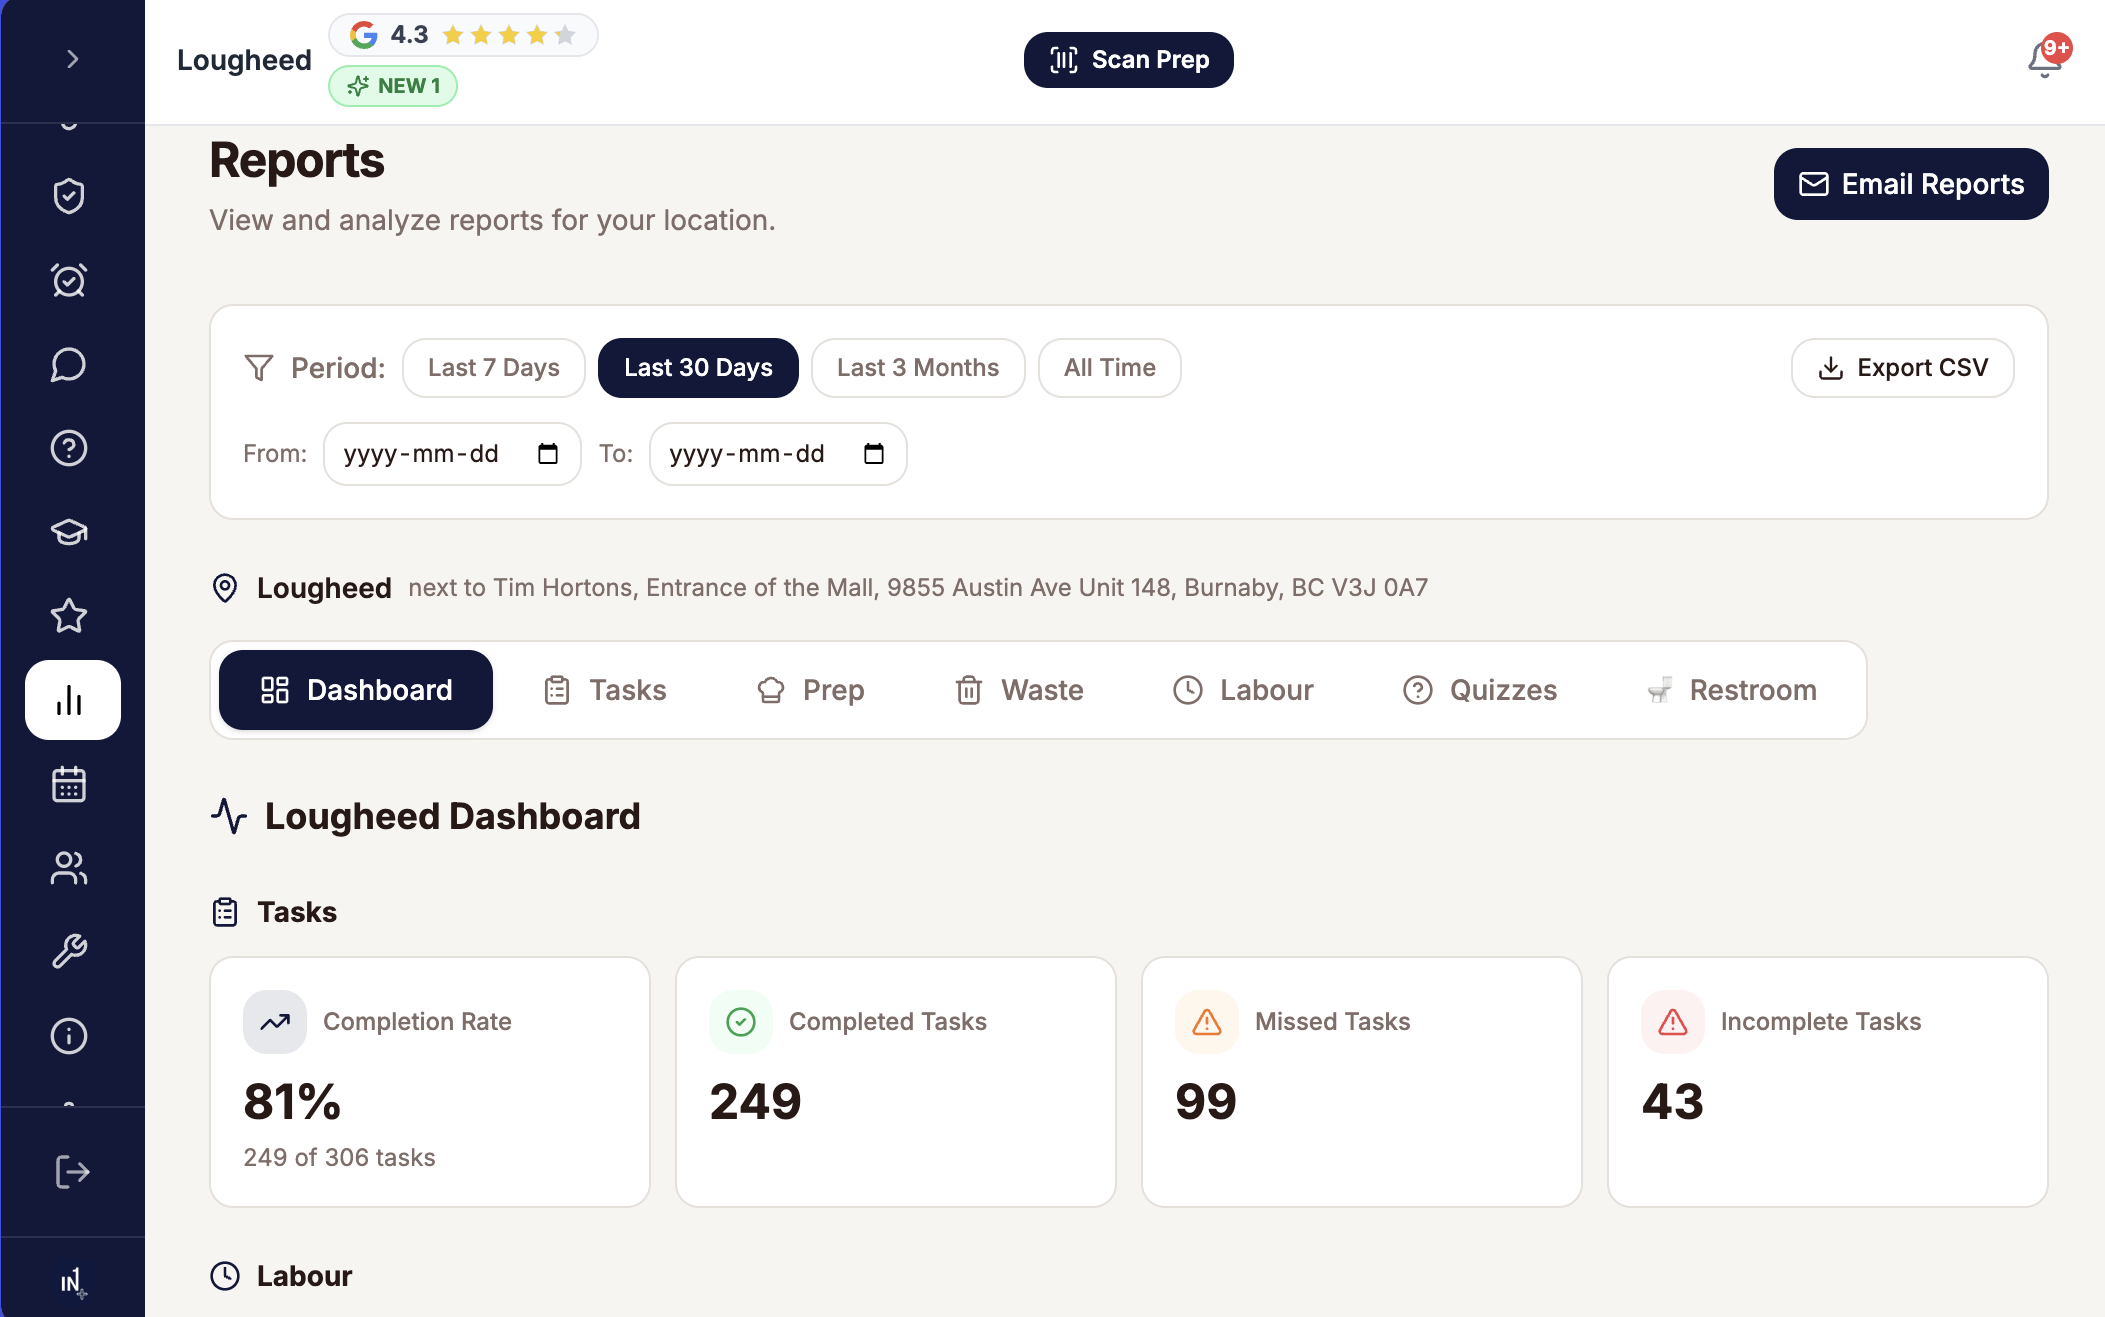Select the Last 30 Days period
Image resolution: width=2105 pixels, height=1317 pixels.
[698, 368]
